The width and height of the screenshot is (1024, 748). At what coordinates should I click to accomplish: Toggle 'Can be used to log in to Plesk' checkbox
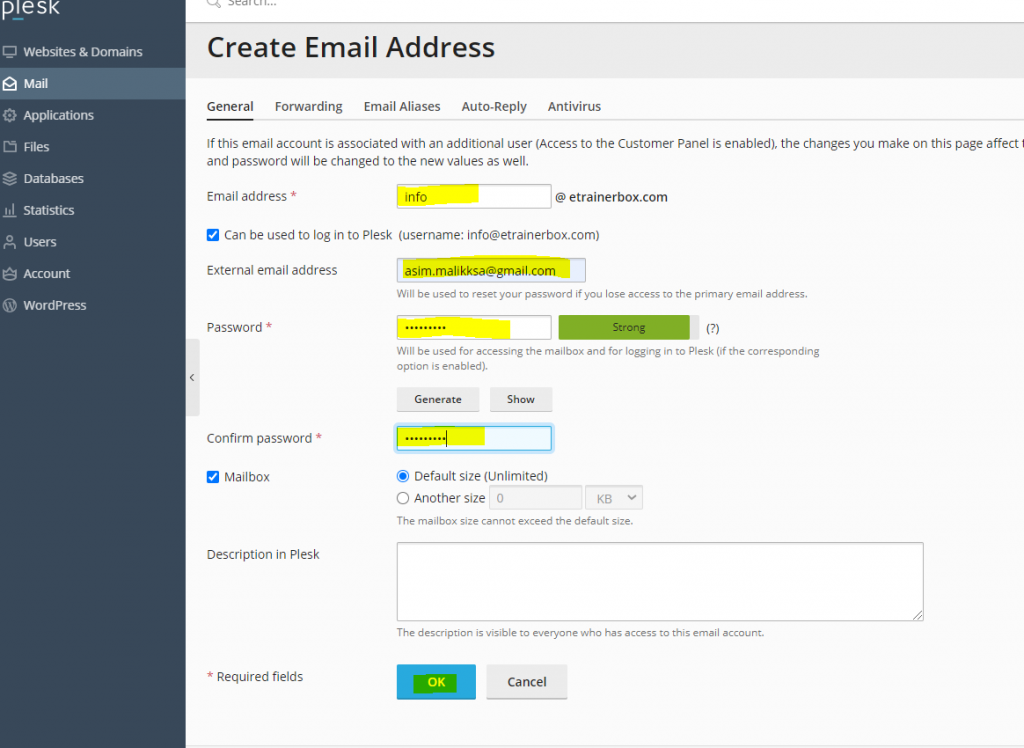click(213, 235)
